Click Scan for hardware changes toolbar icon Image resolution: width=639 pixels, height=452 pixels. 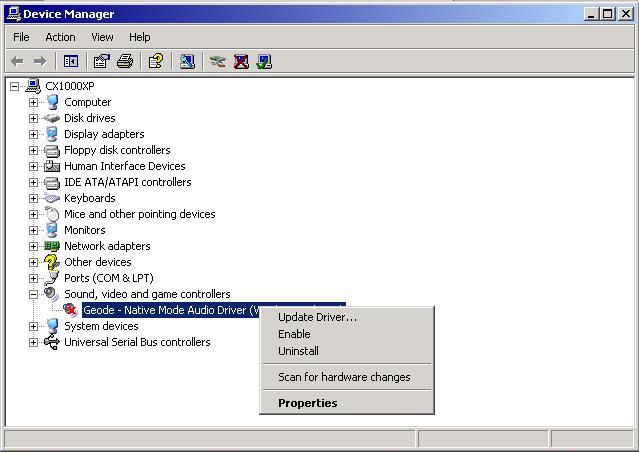tap(187, 62)
